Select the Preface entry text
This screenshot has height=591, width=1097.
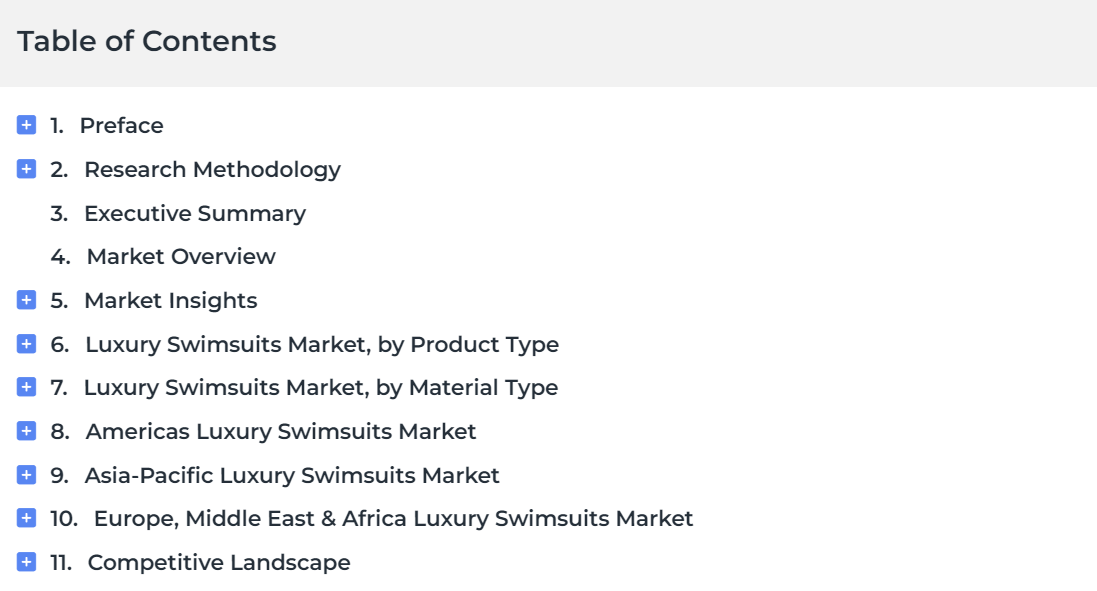[x=121, y=126]
